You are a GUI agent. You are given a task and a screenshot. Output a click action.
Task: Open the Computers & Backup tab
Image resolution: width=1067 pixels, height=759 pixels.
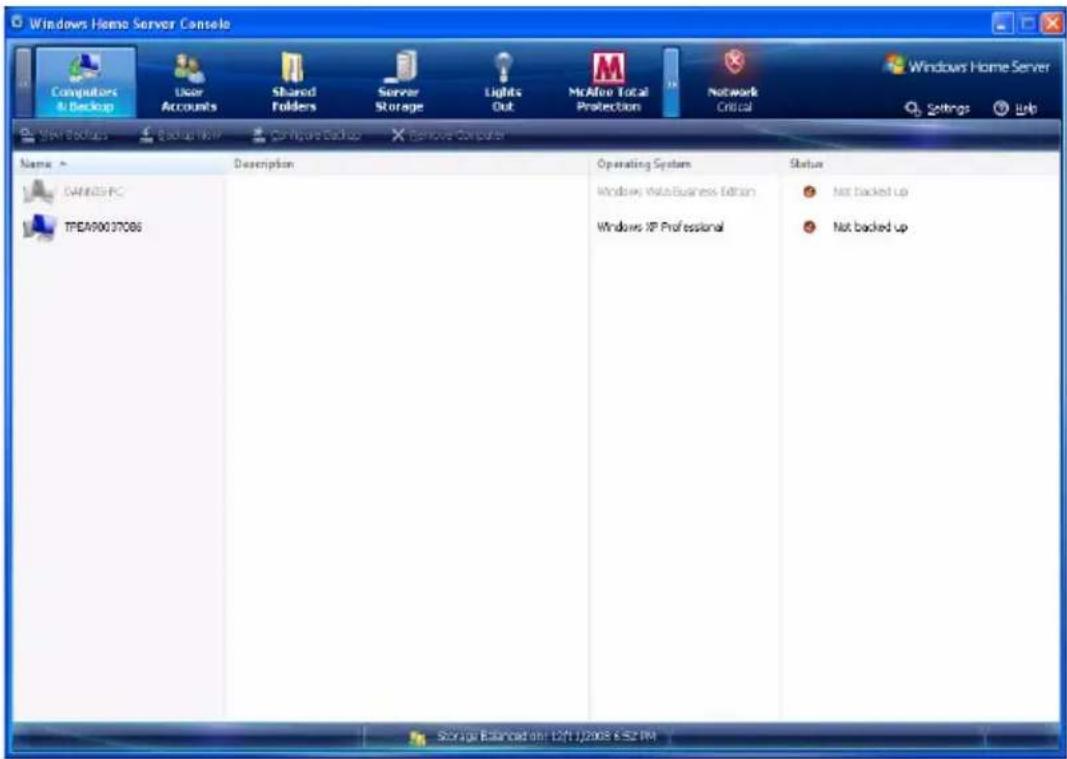[85, 82]
